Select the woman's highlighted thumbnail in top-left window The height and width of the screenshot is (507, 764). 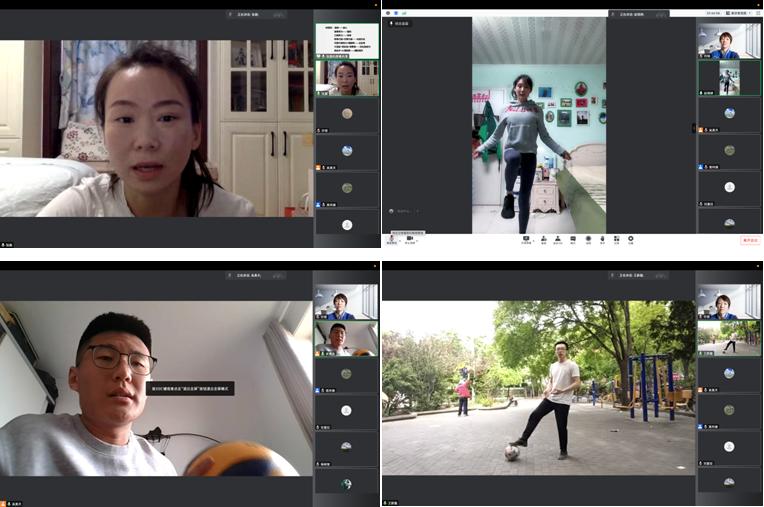[347, 77]
